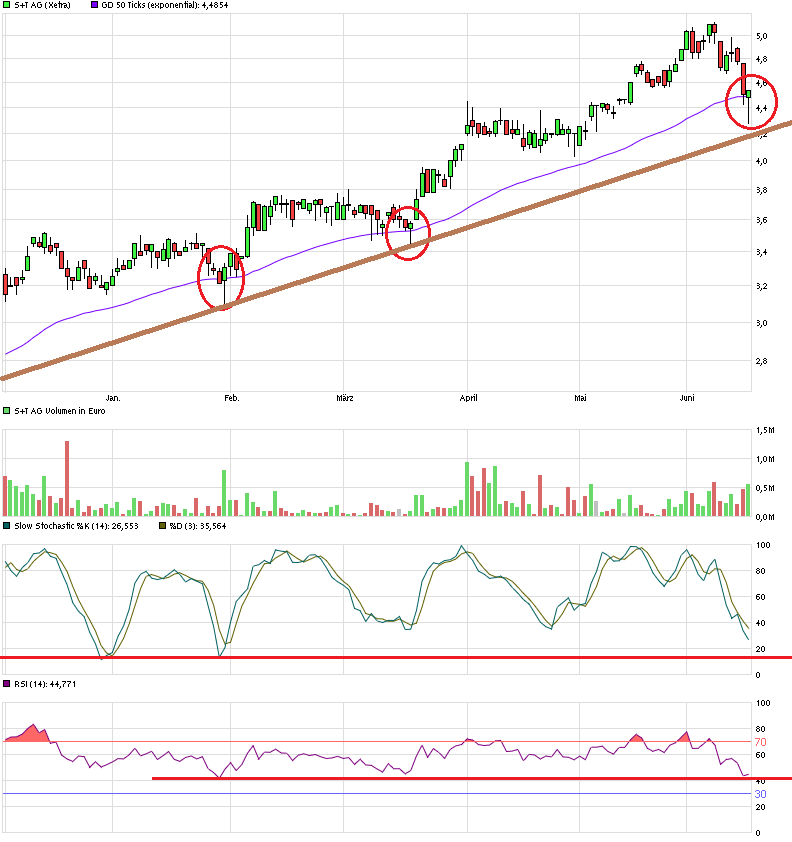Select the Mai label on time axis

[x=580, y=397]
